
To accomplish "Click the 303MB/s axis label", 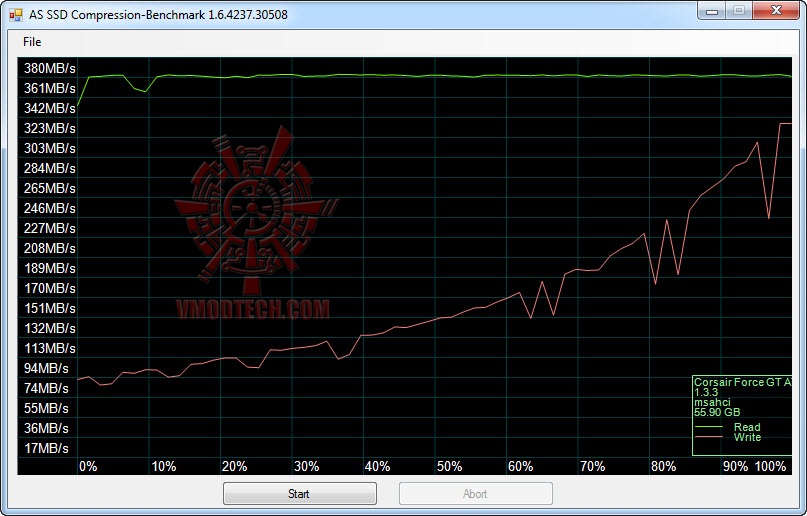I will (x=49, y=149).
